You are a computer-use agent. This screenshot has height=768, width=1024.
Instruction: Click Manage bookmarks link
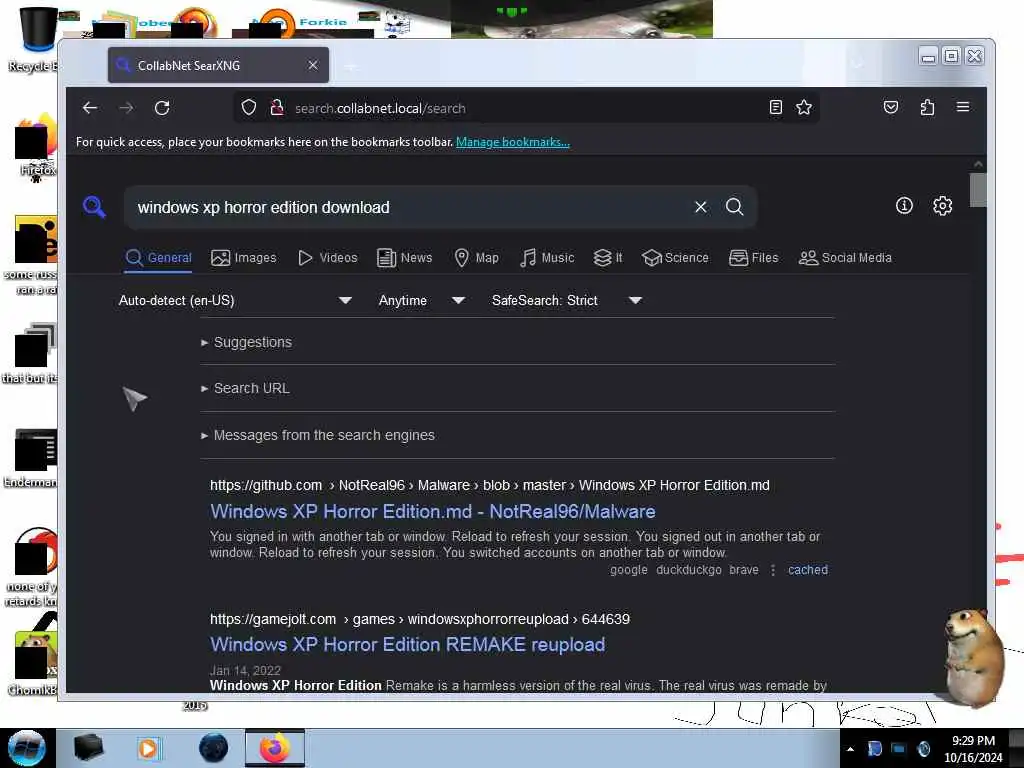(513, 142)
